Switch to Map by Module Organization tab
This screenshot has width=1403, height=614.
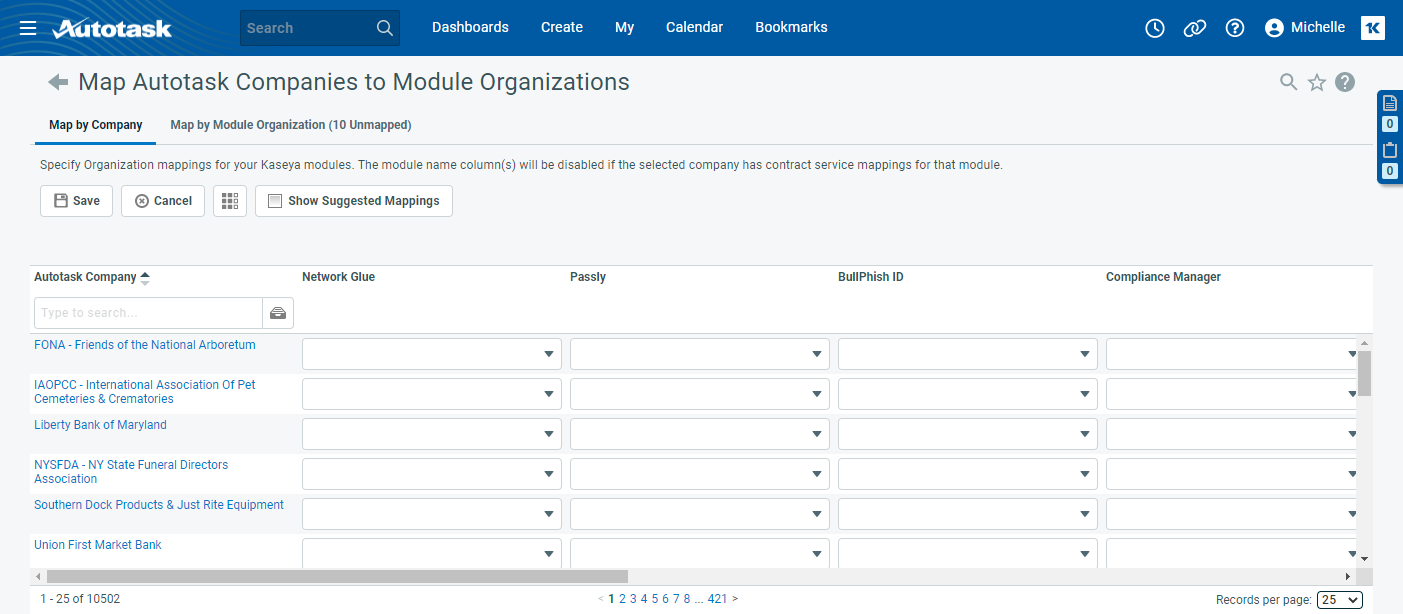pos(291,125)
